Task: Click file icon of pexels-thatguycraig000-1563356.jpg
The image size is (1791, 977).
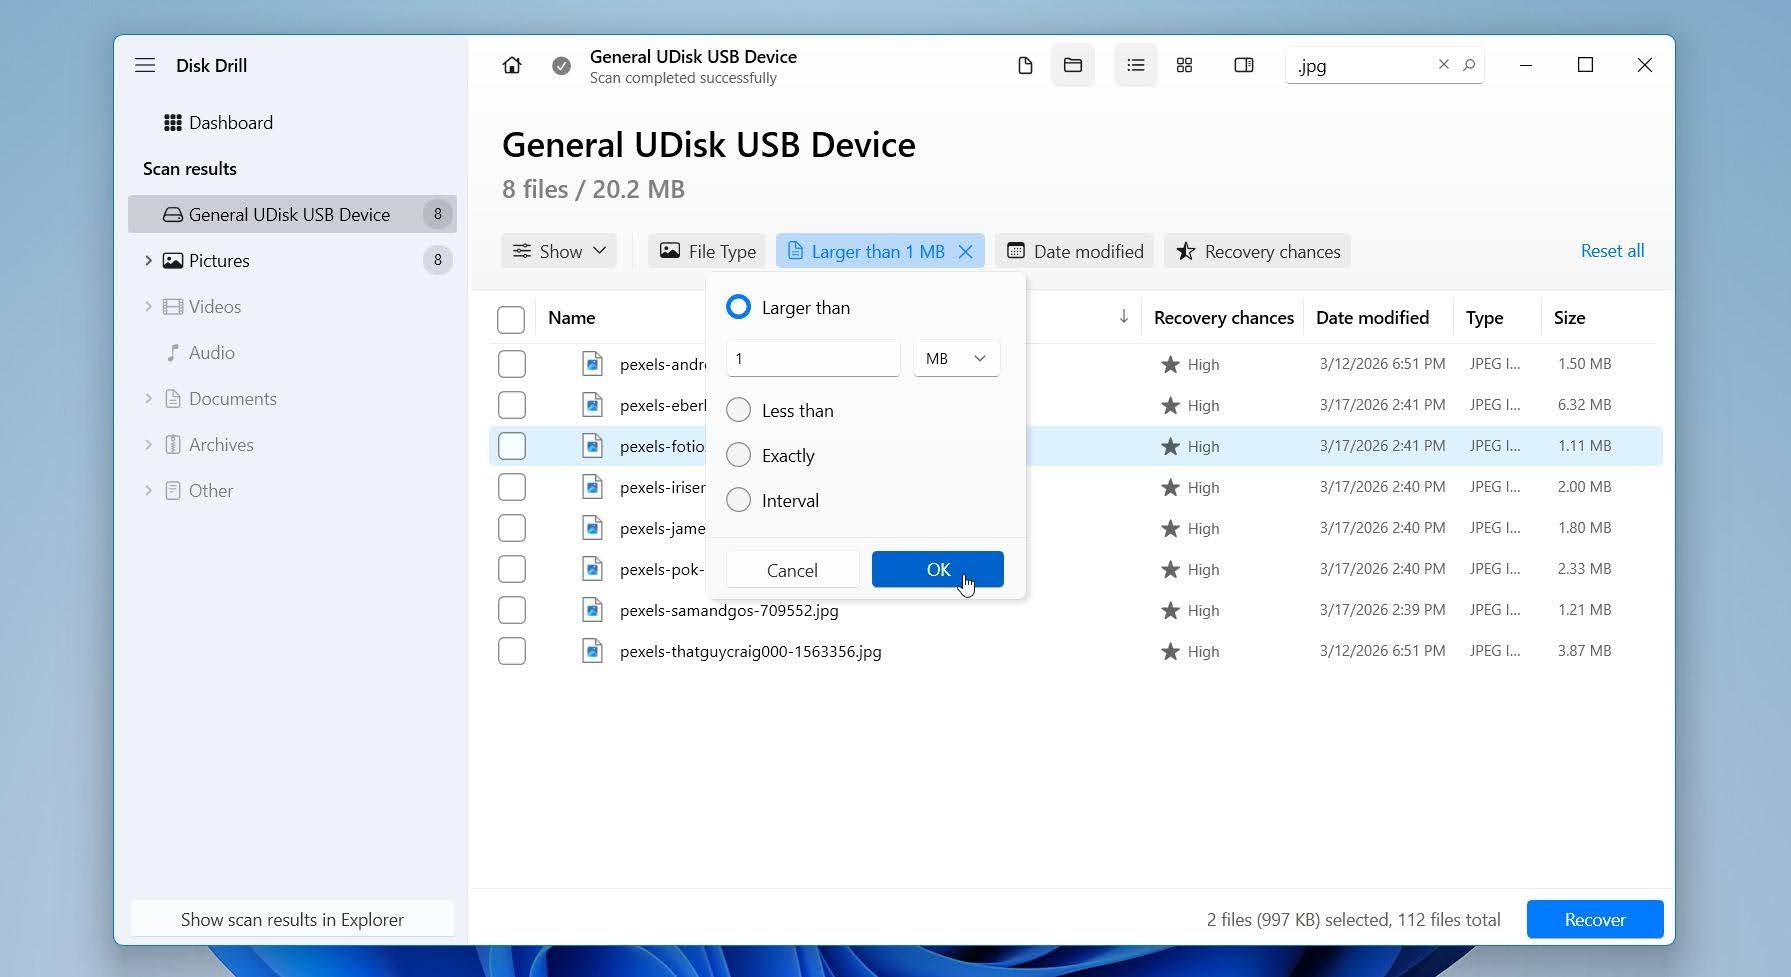Action: tap(593, 651)
